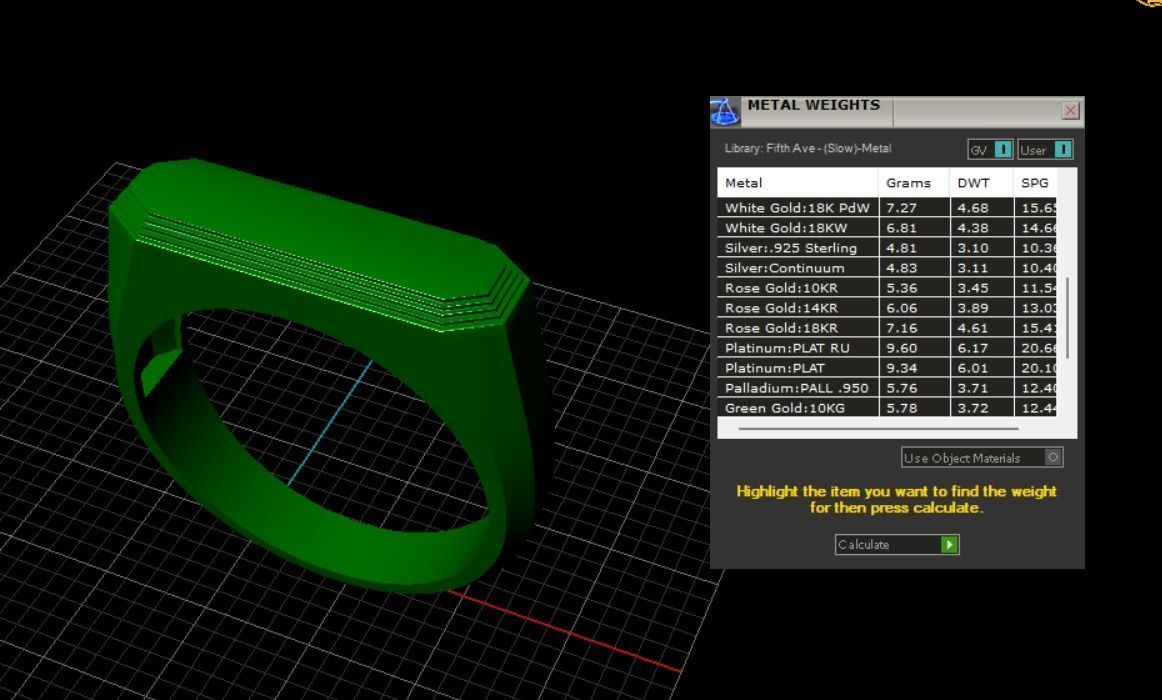The height and width of the screenshot is (700, 1162).
Task: Sort by the Metal column header
Action: [x=797, y=183]
